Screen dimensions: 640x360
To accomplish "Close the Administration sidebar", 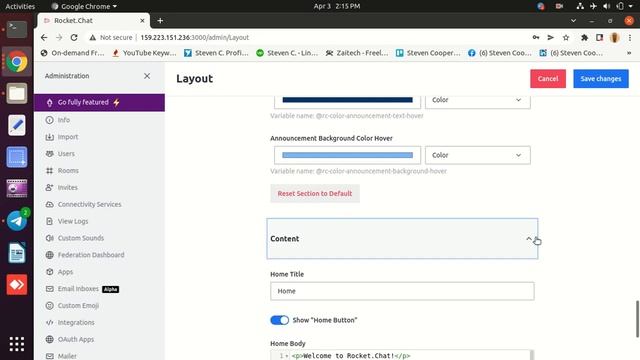I will click(147, 76).
